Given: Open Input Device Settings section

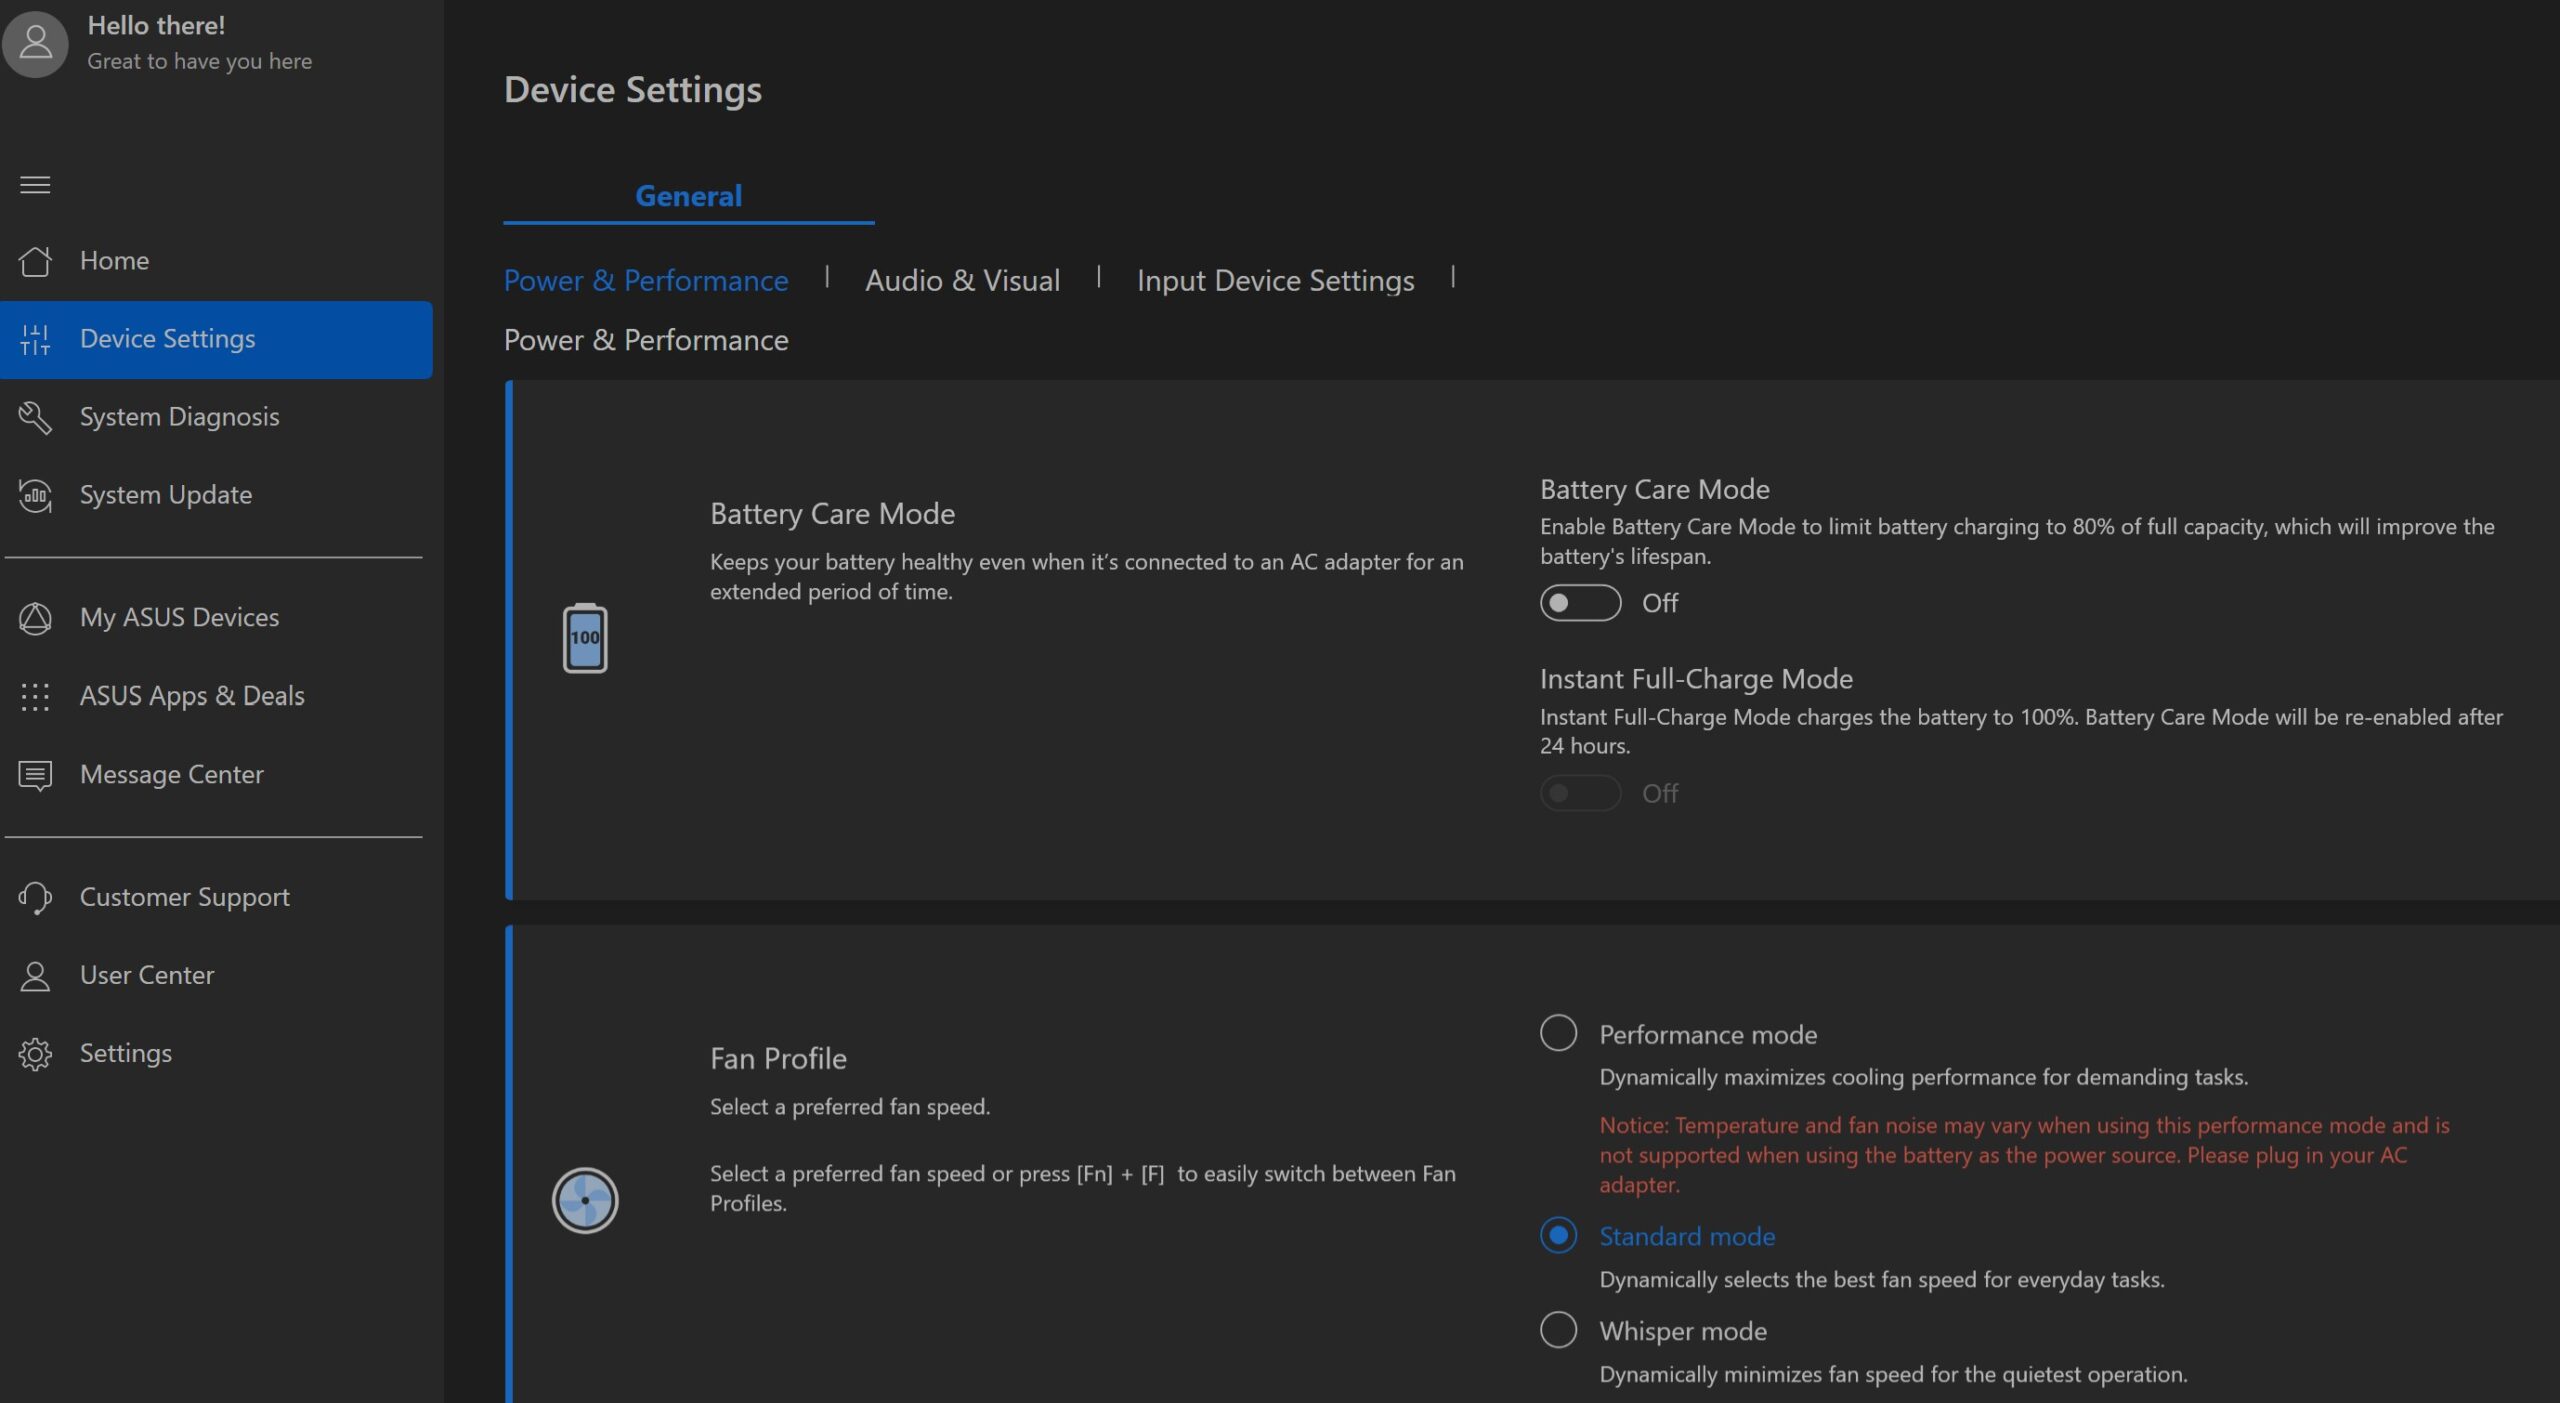Looking at the screenshot, I should click(1274, 281).
